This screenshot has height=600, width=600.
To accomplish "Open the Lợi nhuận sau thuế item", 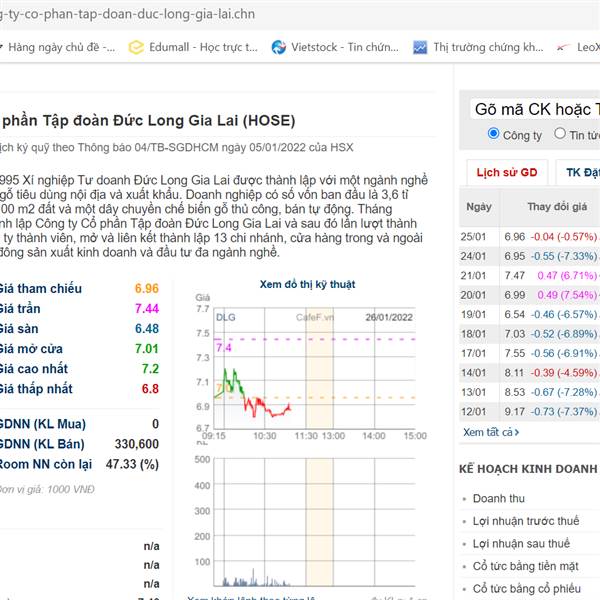I will (521, 544).
